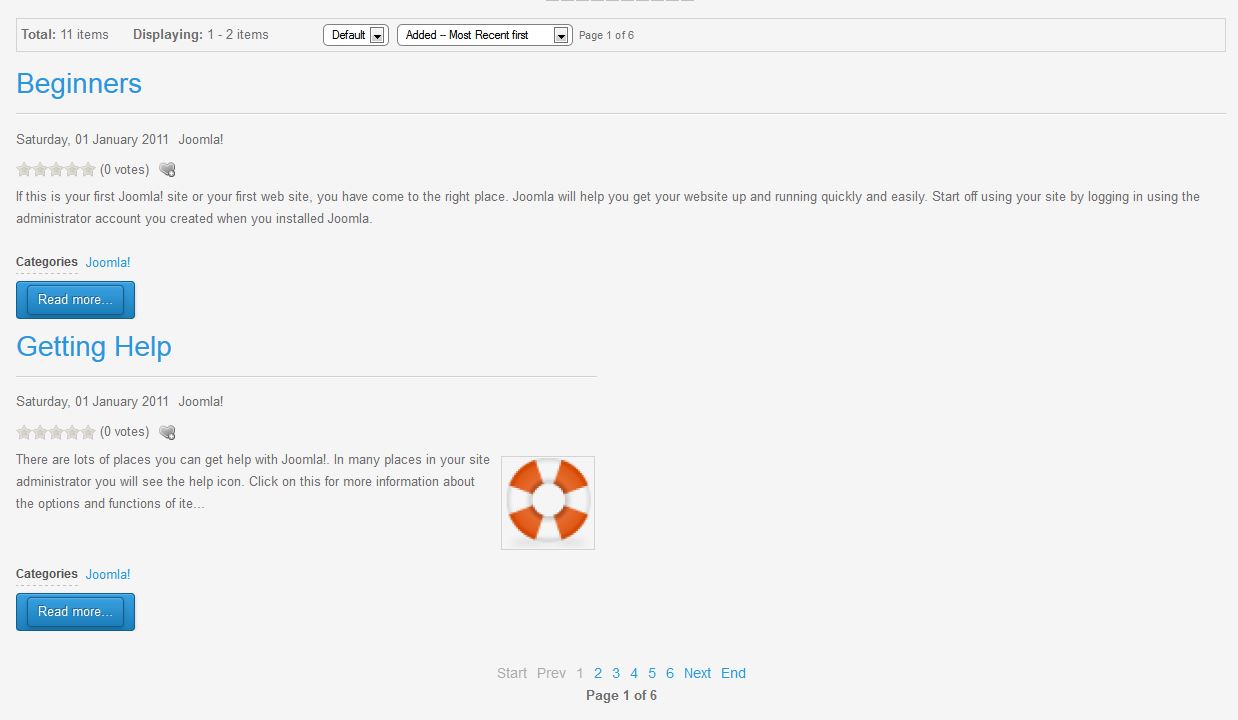The image size is (1238, 720).
Task: Click 'Displaying: 1 - 2 items' text
Action: pos(201,35)
